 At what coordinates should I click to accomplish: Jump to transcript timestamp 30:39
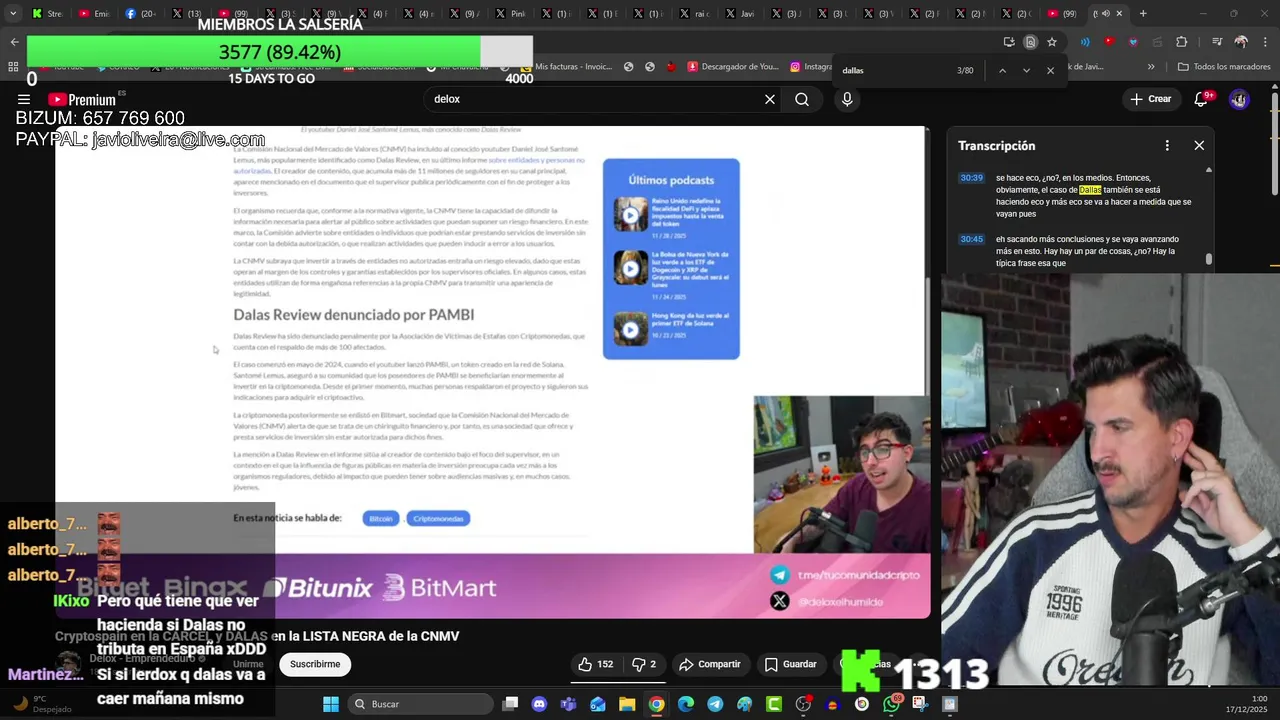pos(971,178)
